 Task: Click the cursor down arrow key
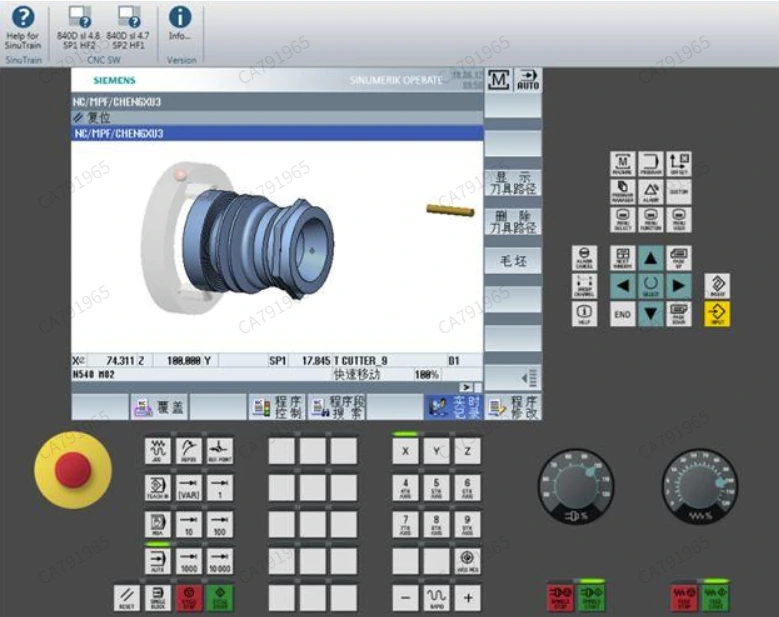tap(650, 314)
